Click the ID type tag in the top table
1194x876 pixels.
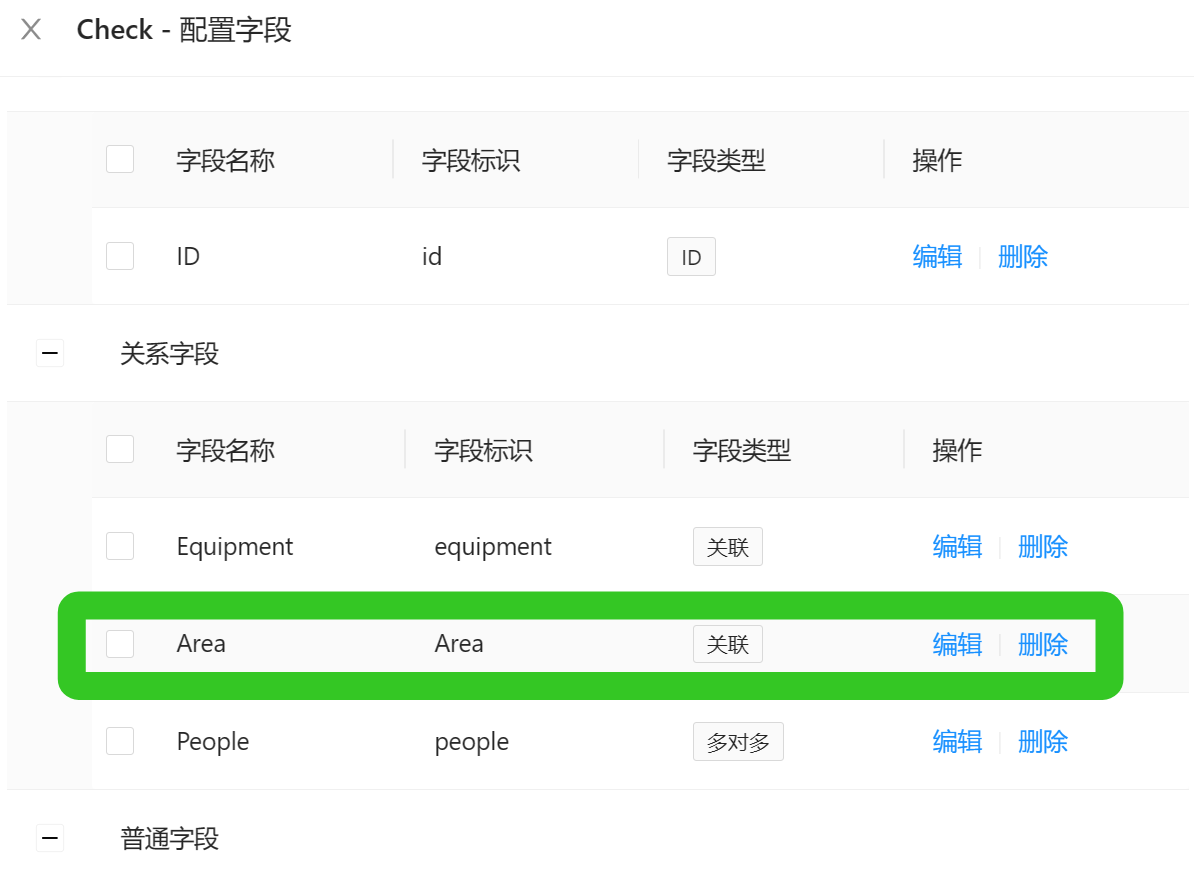click(691, 256)
